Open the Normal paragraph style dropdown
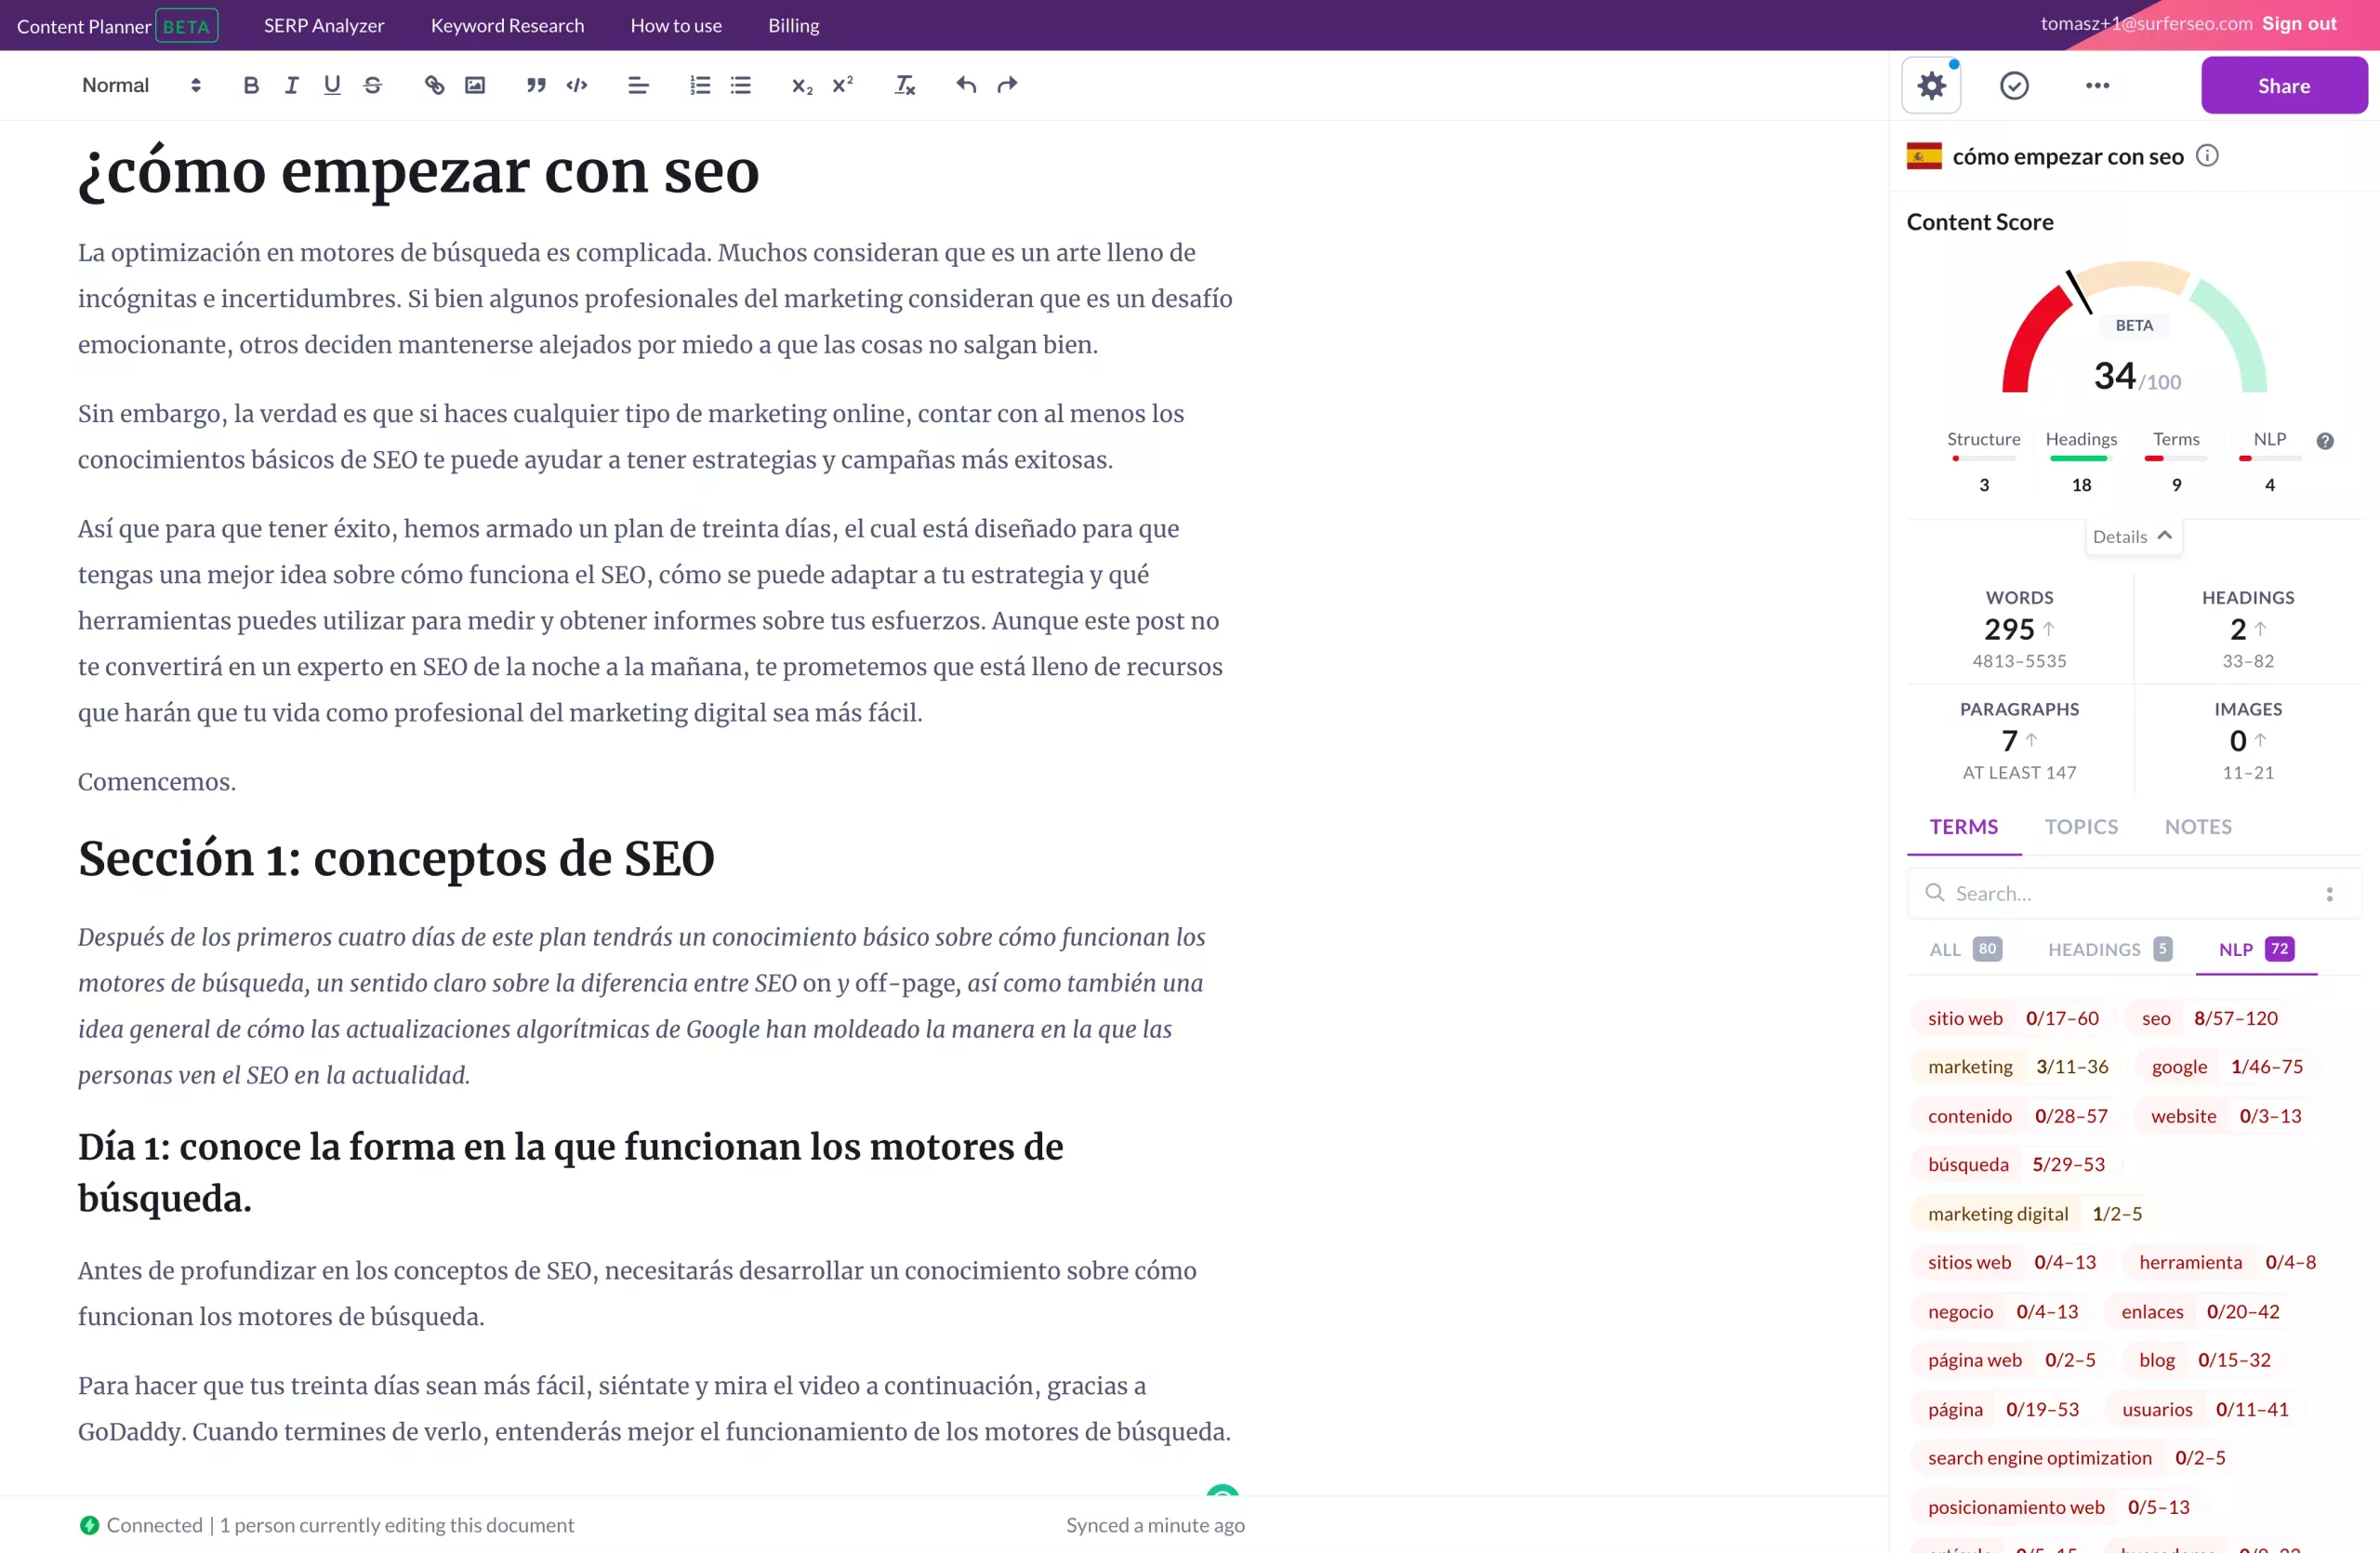The image size is (2380, 1553). pos(140,85)
